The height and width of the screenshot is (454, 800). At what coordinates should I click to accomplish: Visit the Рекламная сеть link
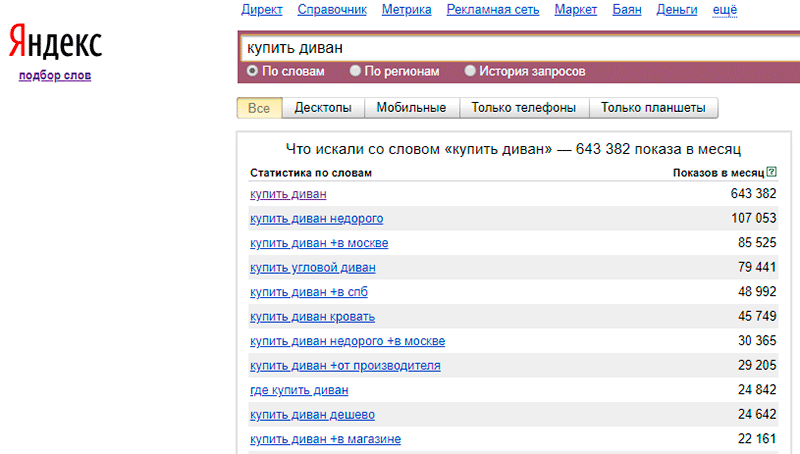pos(493,10)
